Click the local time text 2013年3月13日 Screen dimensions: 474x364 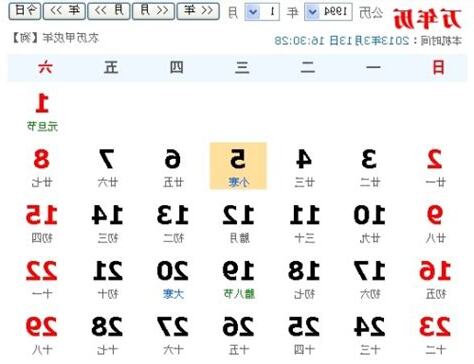[x=341, y=41]
